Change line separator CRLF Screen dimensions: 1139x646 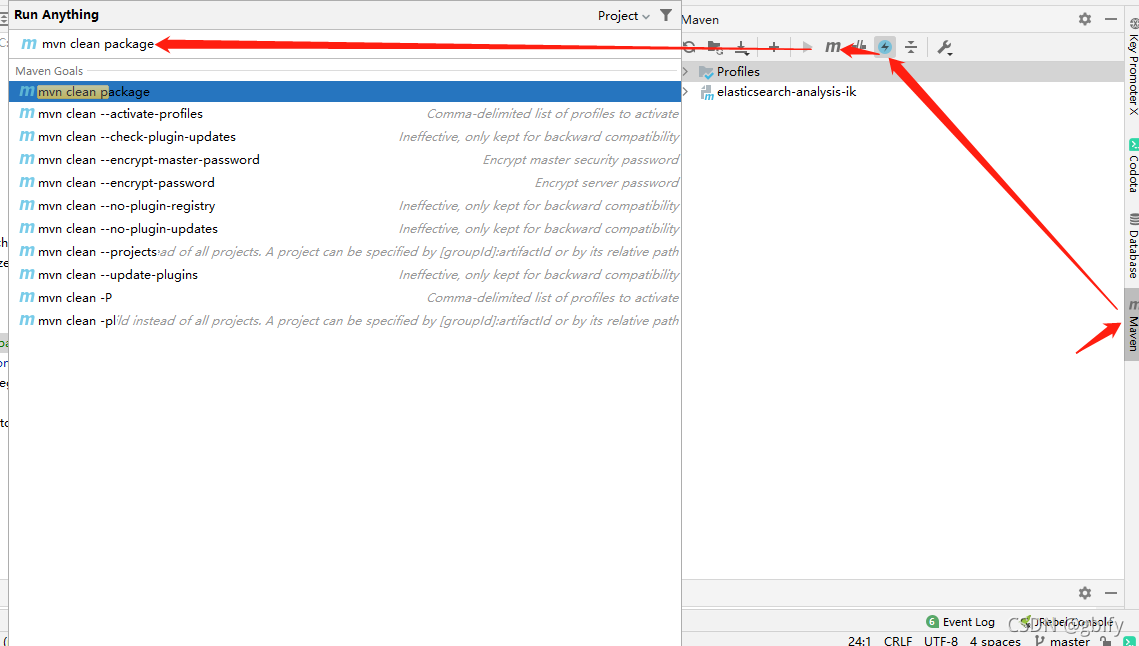898,641
